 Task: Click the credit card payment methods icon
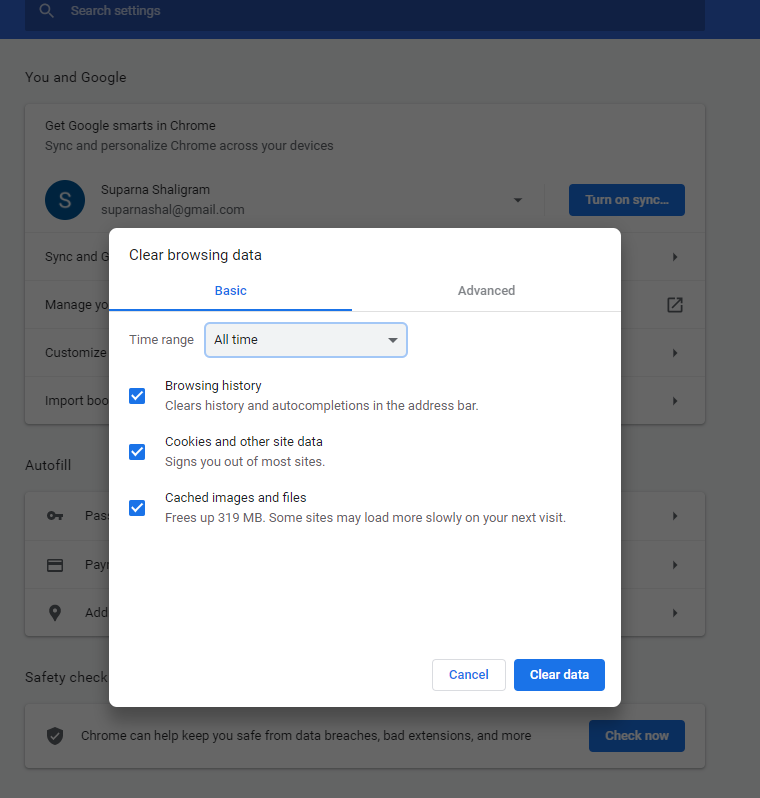coord(55,565)
